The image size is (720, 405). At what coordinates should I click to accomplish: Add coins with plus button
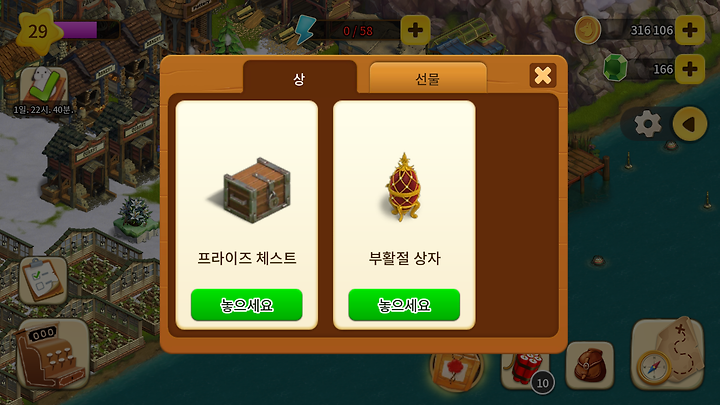click(x=689, y=30)
